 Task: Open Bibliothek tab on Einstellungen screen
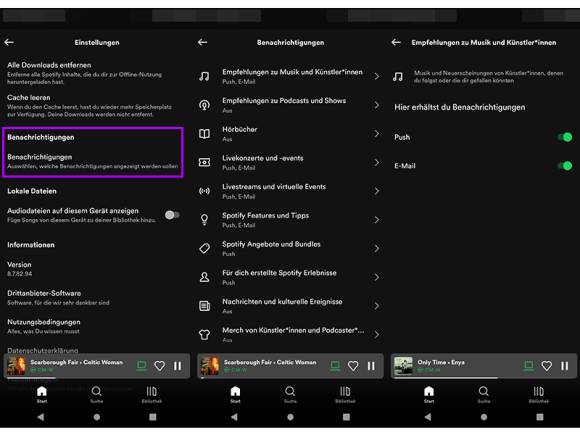[x=152, y=395]
